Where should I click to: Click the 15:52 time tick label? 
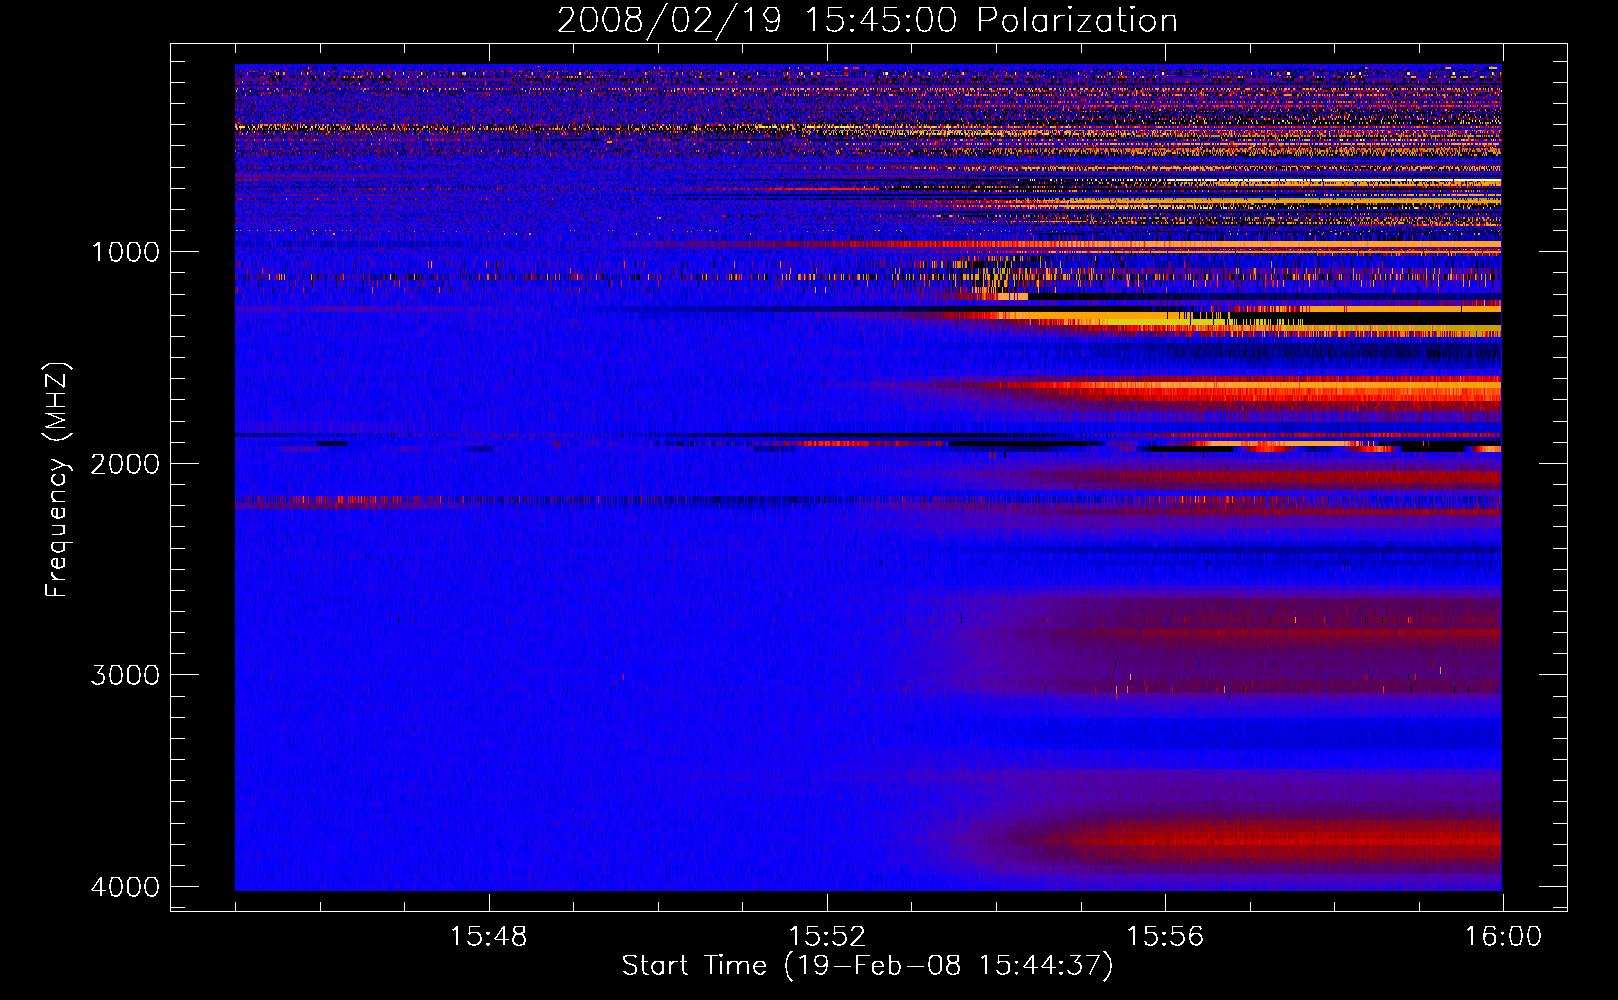[x=826, y=937]
